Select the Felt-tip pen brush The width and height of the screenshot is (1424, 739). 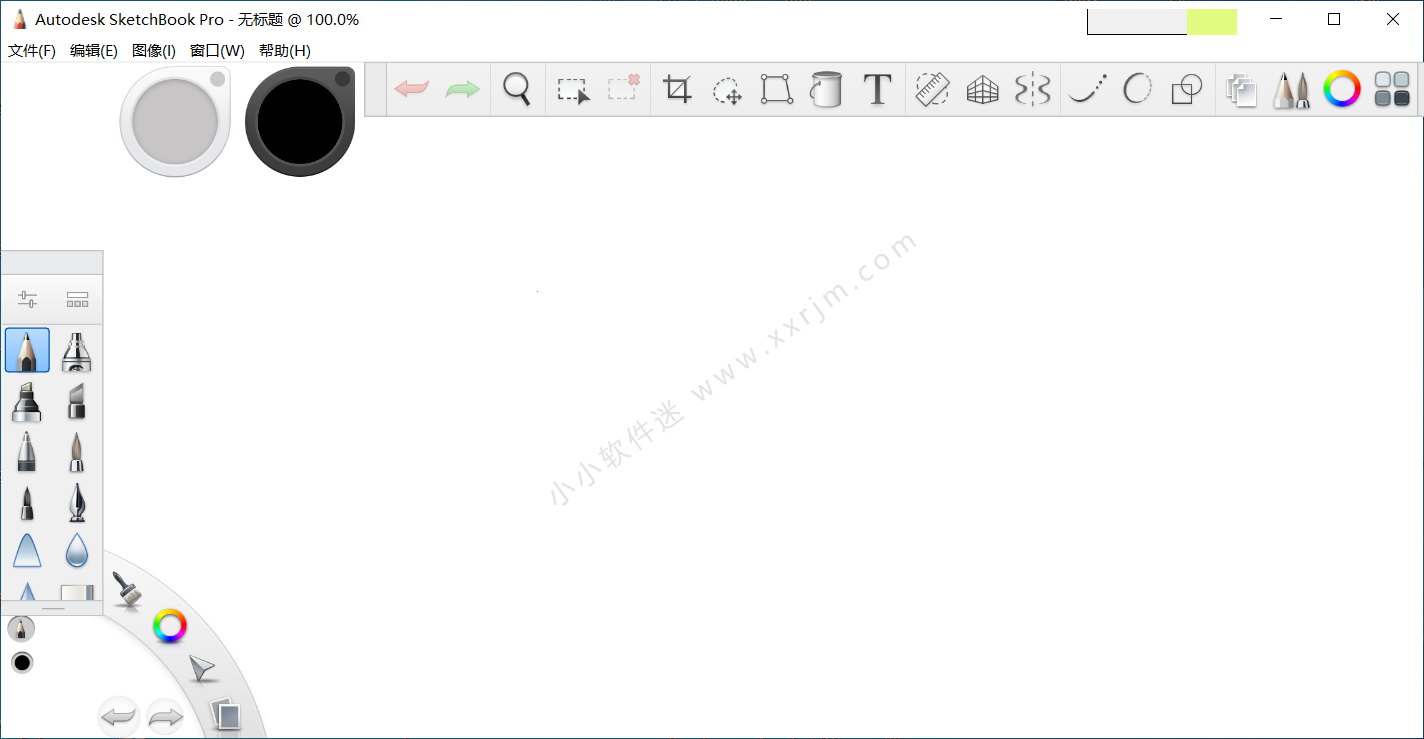27,502
